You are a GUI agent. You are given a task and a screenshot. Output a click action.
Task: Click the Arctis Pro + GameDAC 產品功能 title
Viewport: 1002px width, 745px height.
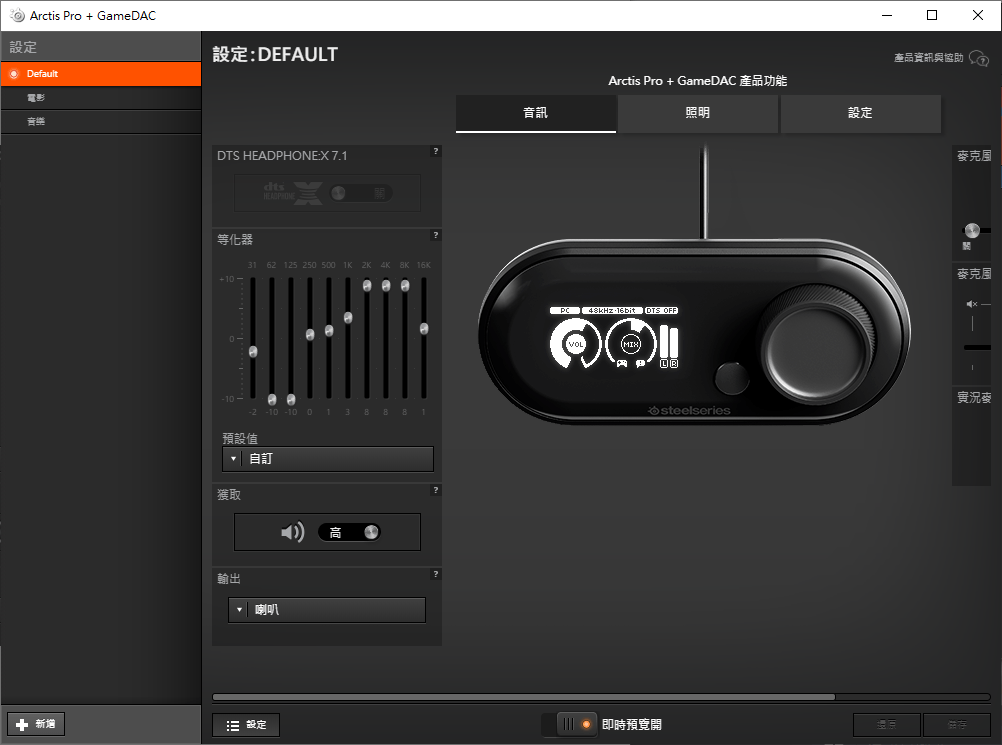pos(698,81)
